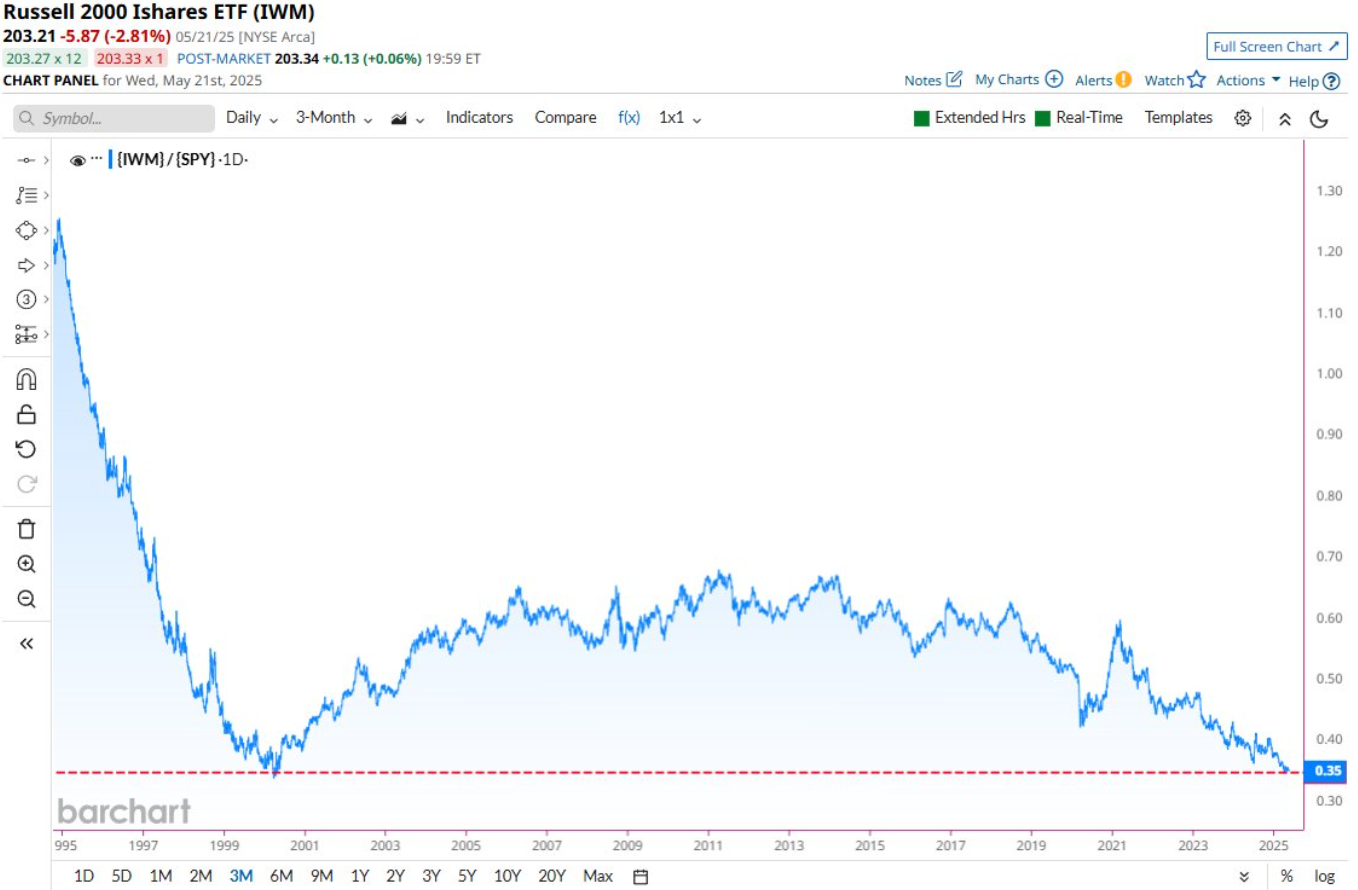Open chart settings gear
The height and width of the screenshot is (890, 1358).
tap(1243, 118)
